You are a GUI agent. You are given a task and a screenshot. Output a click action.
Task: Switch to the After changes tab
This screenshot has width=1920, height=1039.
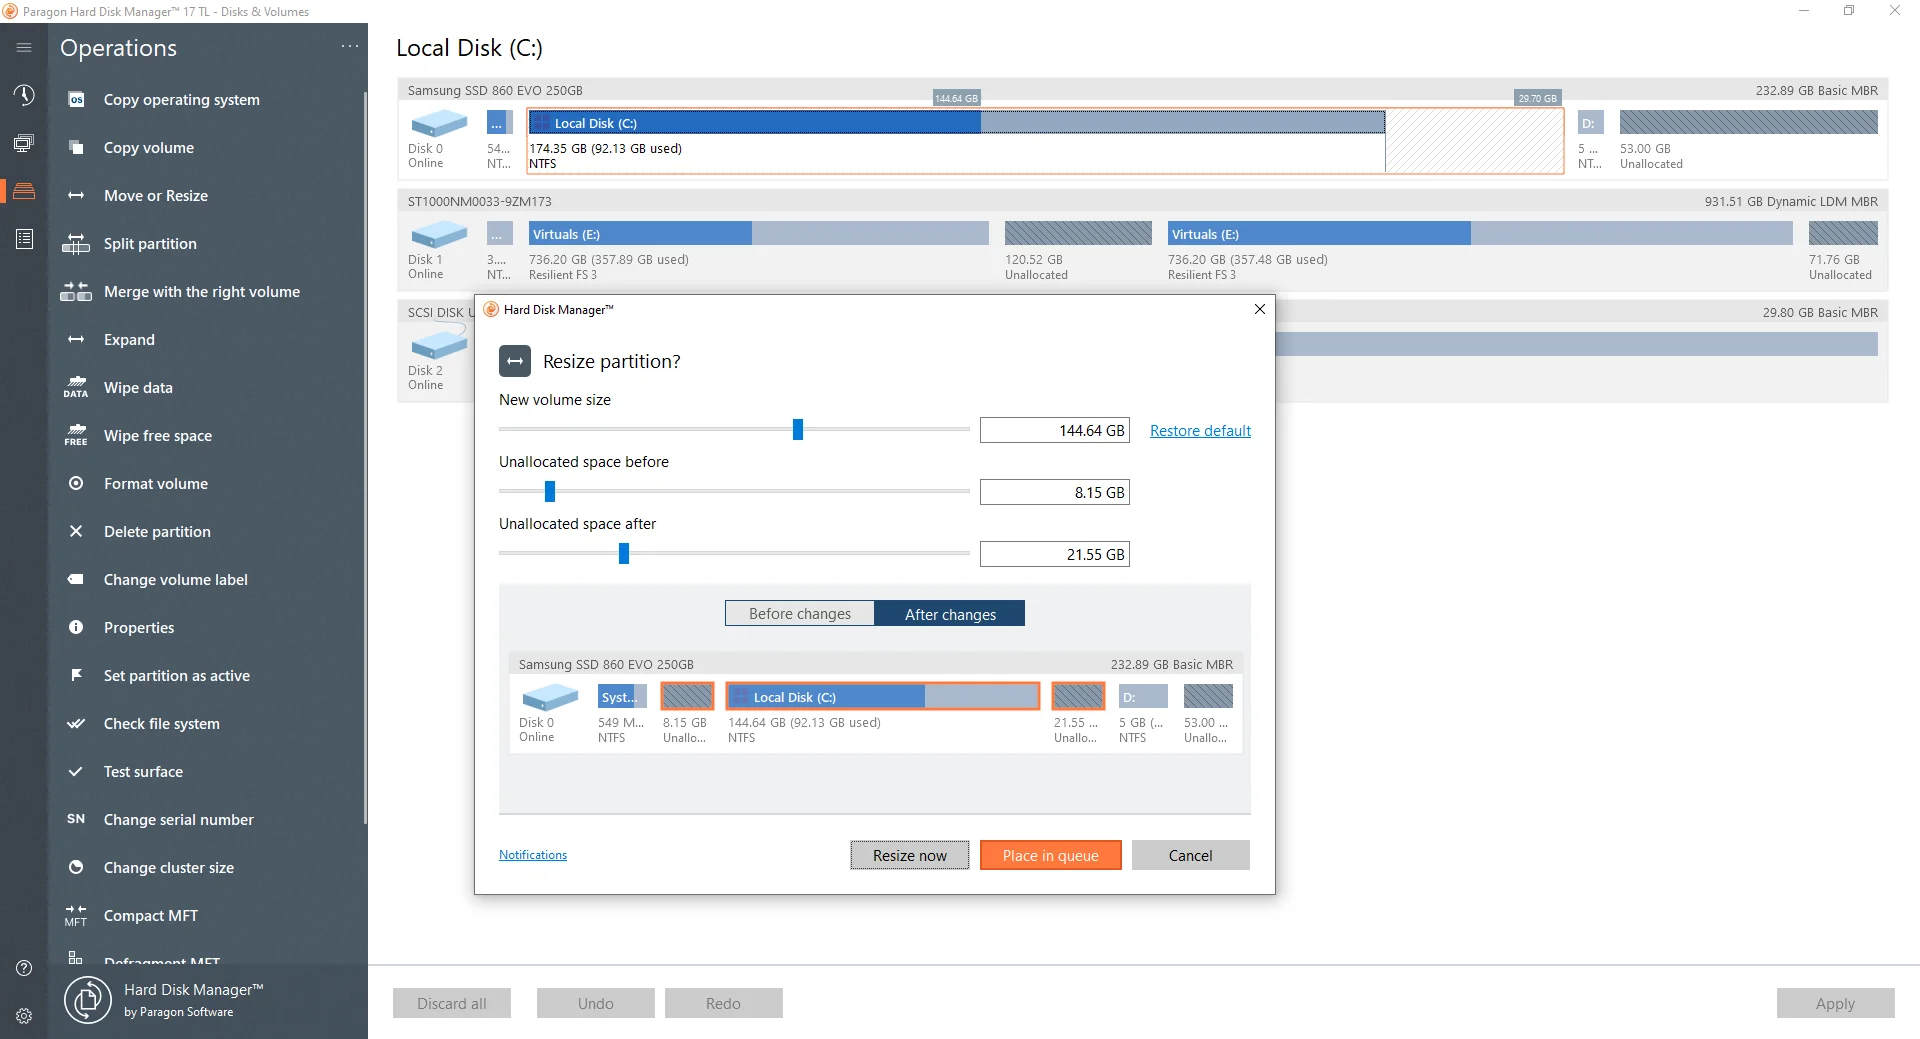click(949, 613)
